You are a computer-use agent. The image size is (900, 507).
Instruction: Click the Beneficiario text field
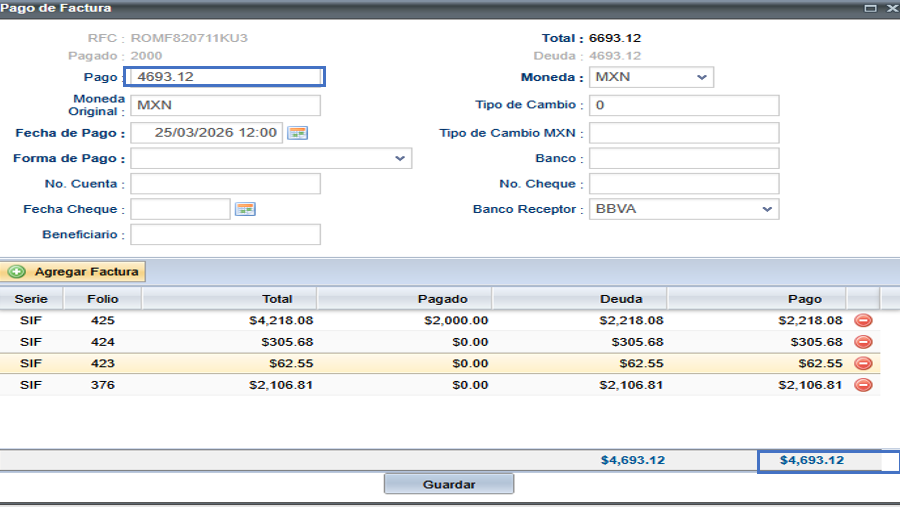click(225, 235)
